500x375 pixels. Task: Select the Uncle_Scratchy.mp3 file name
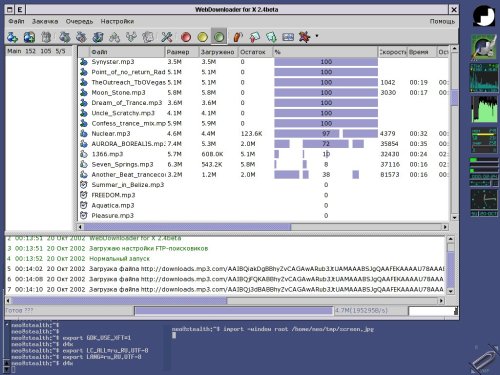123,113
